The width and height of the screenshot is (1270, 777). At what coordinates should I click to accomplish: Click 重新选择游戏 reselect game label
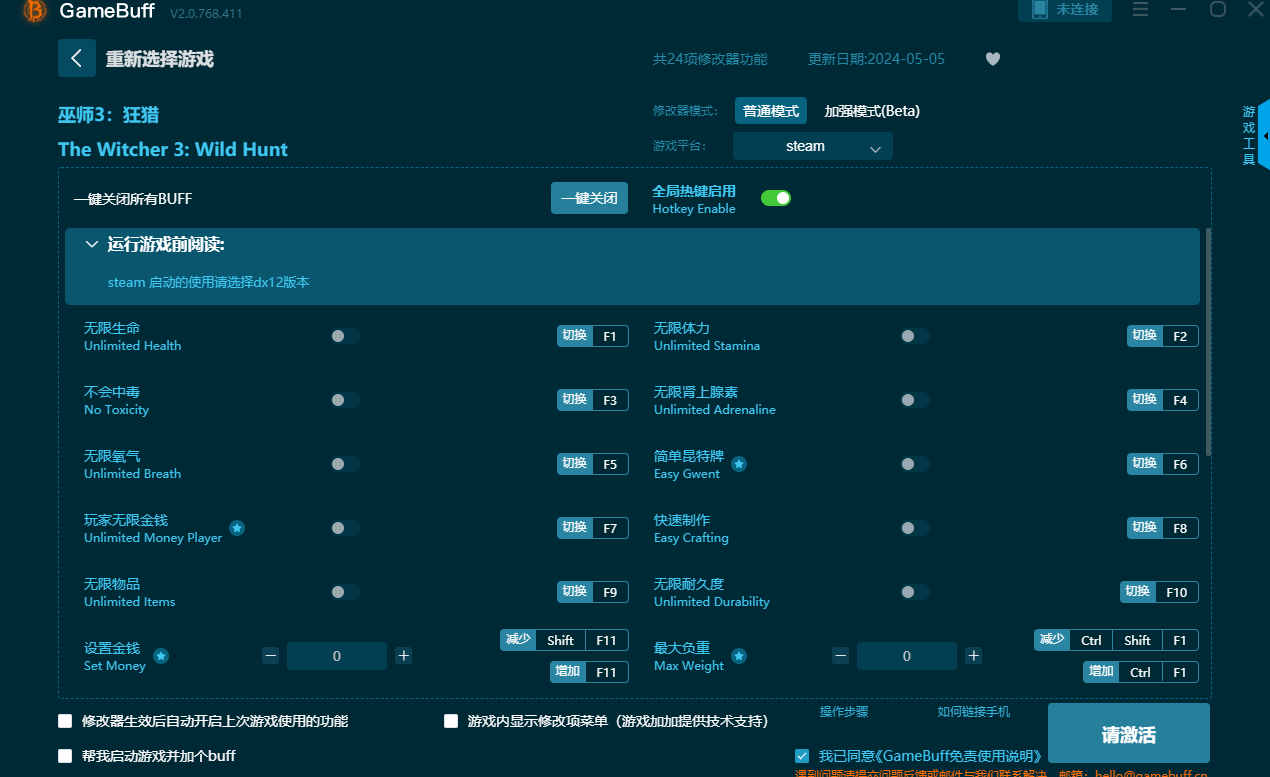point(160,59)
